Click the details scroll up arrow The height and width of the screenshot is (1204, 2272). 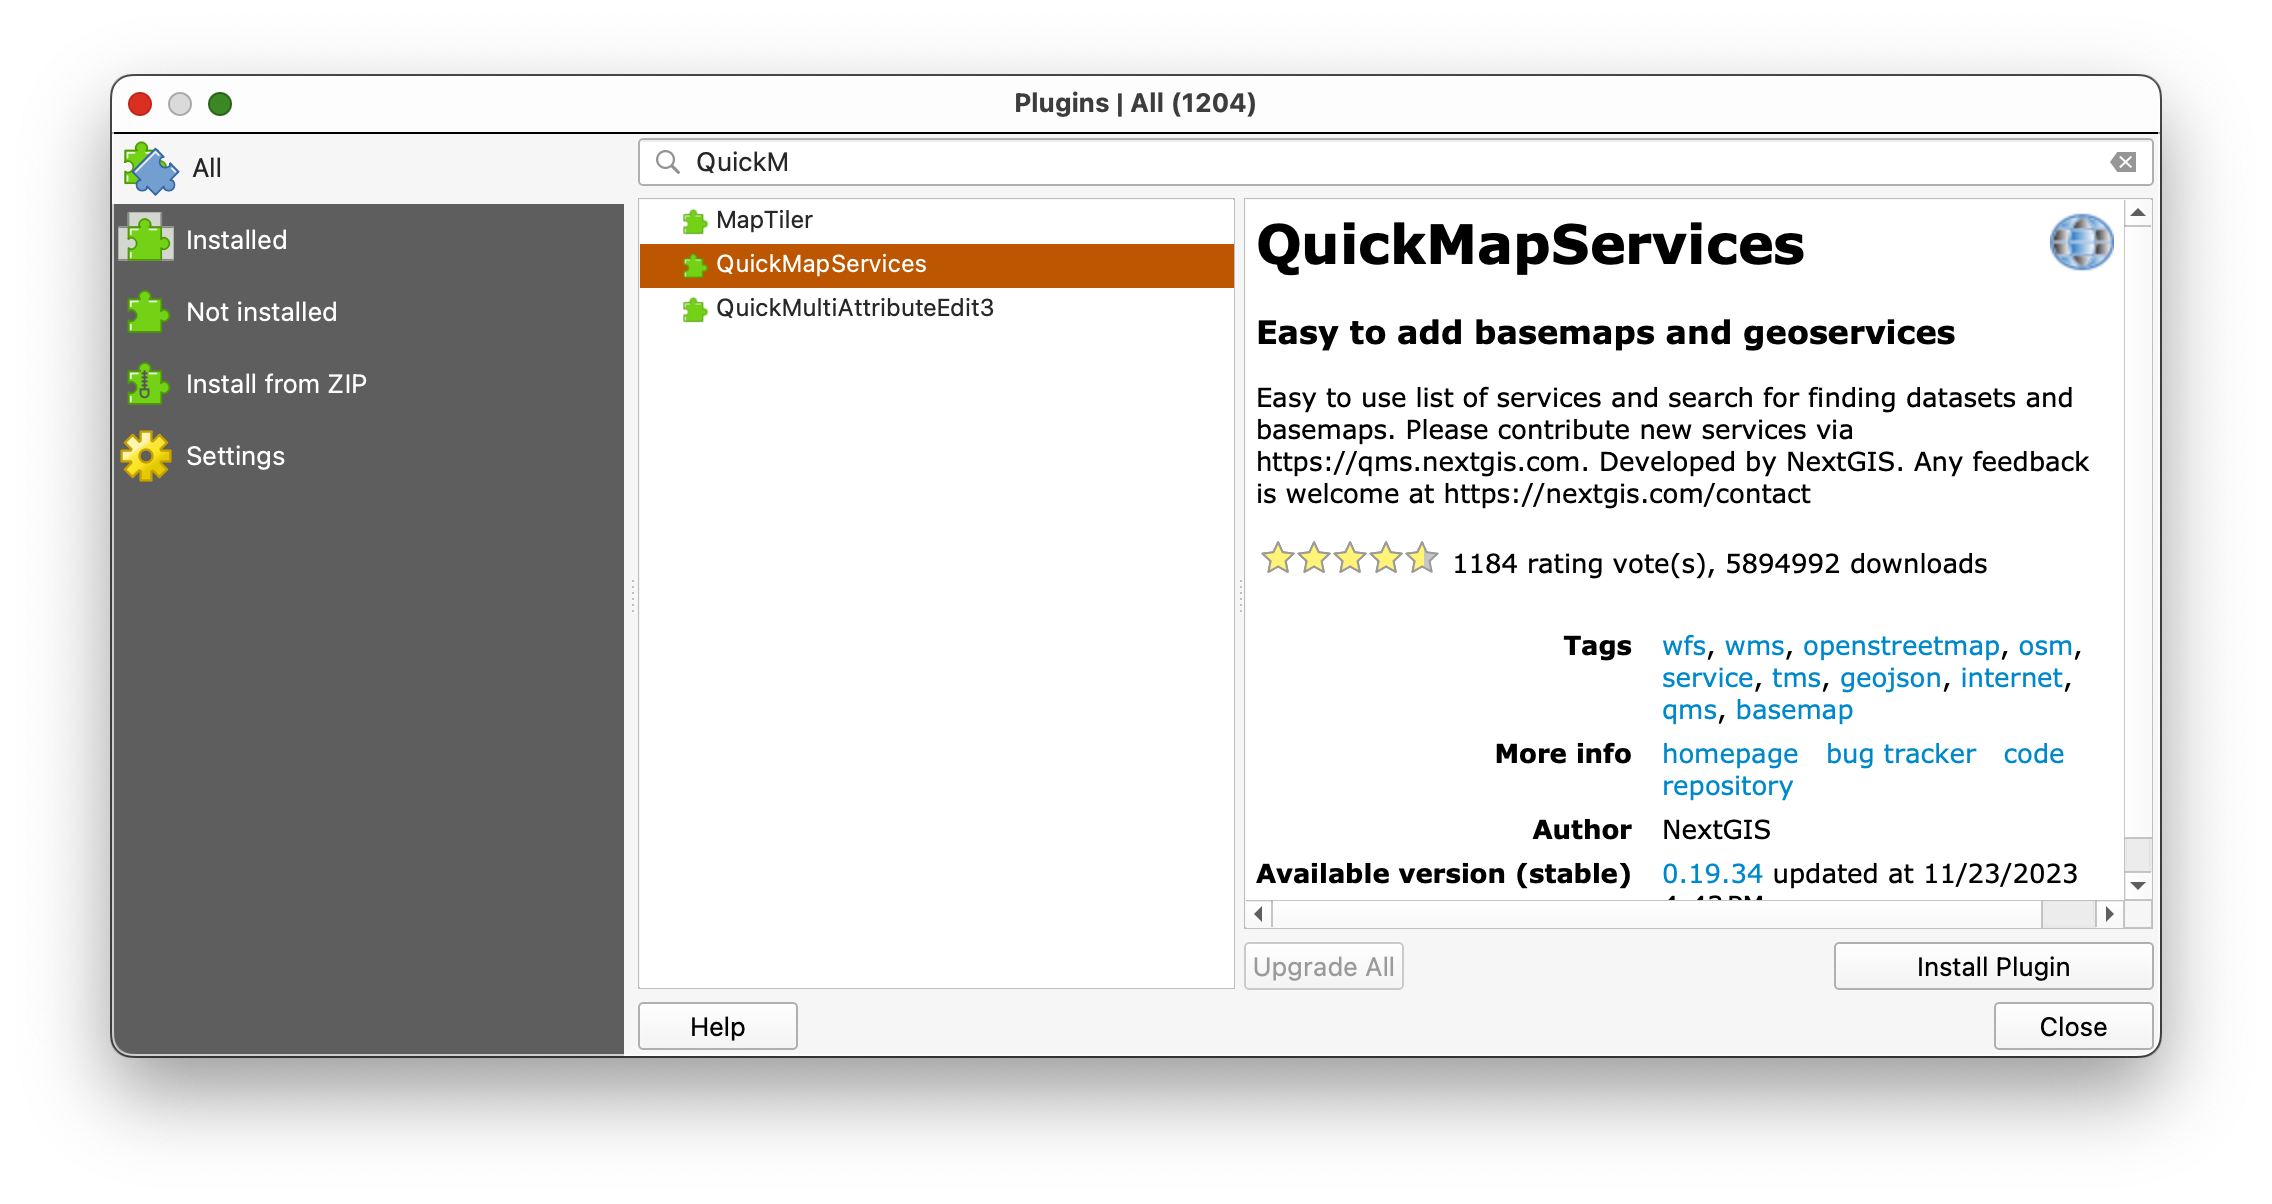point(2137,213)
